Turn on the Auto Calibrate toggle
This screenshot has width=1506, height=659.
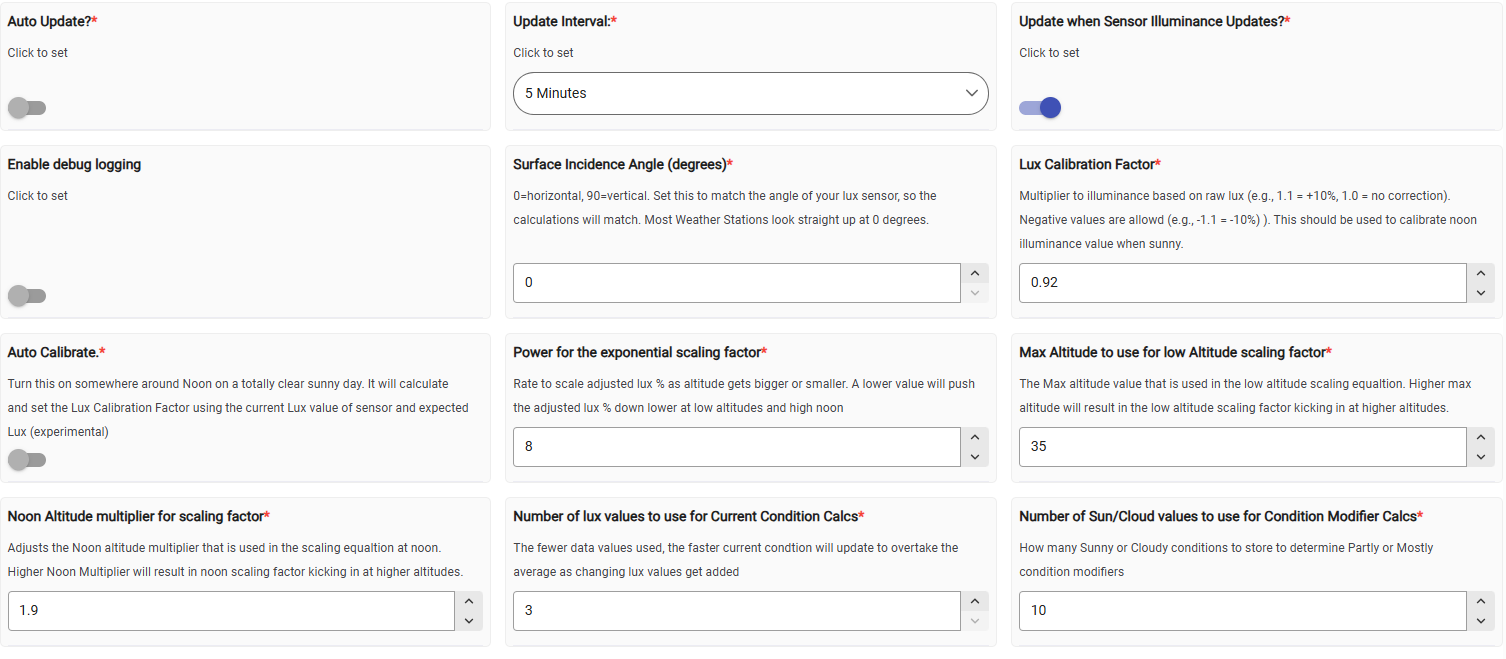(x=27, y=460)
